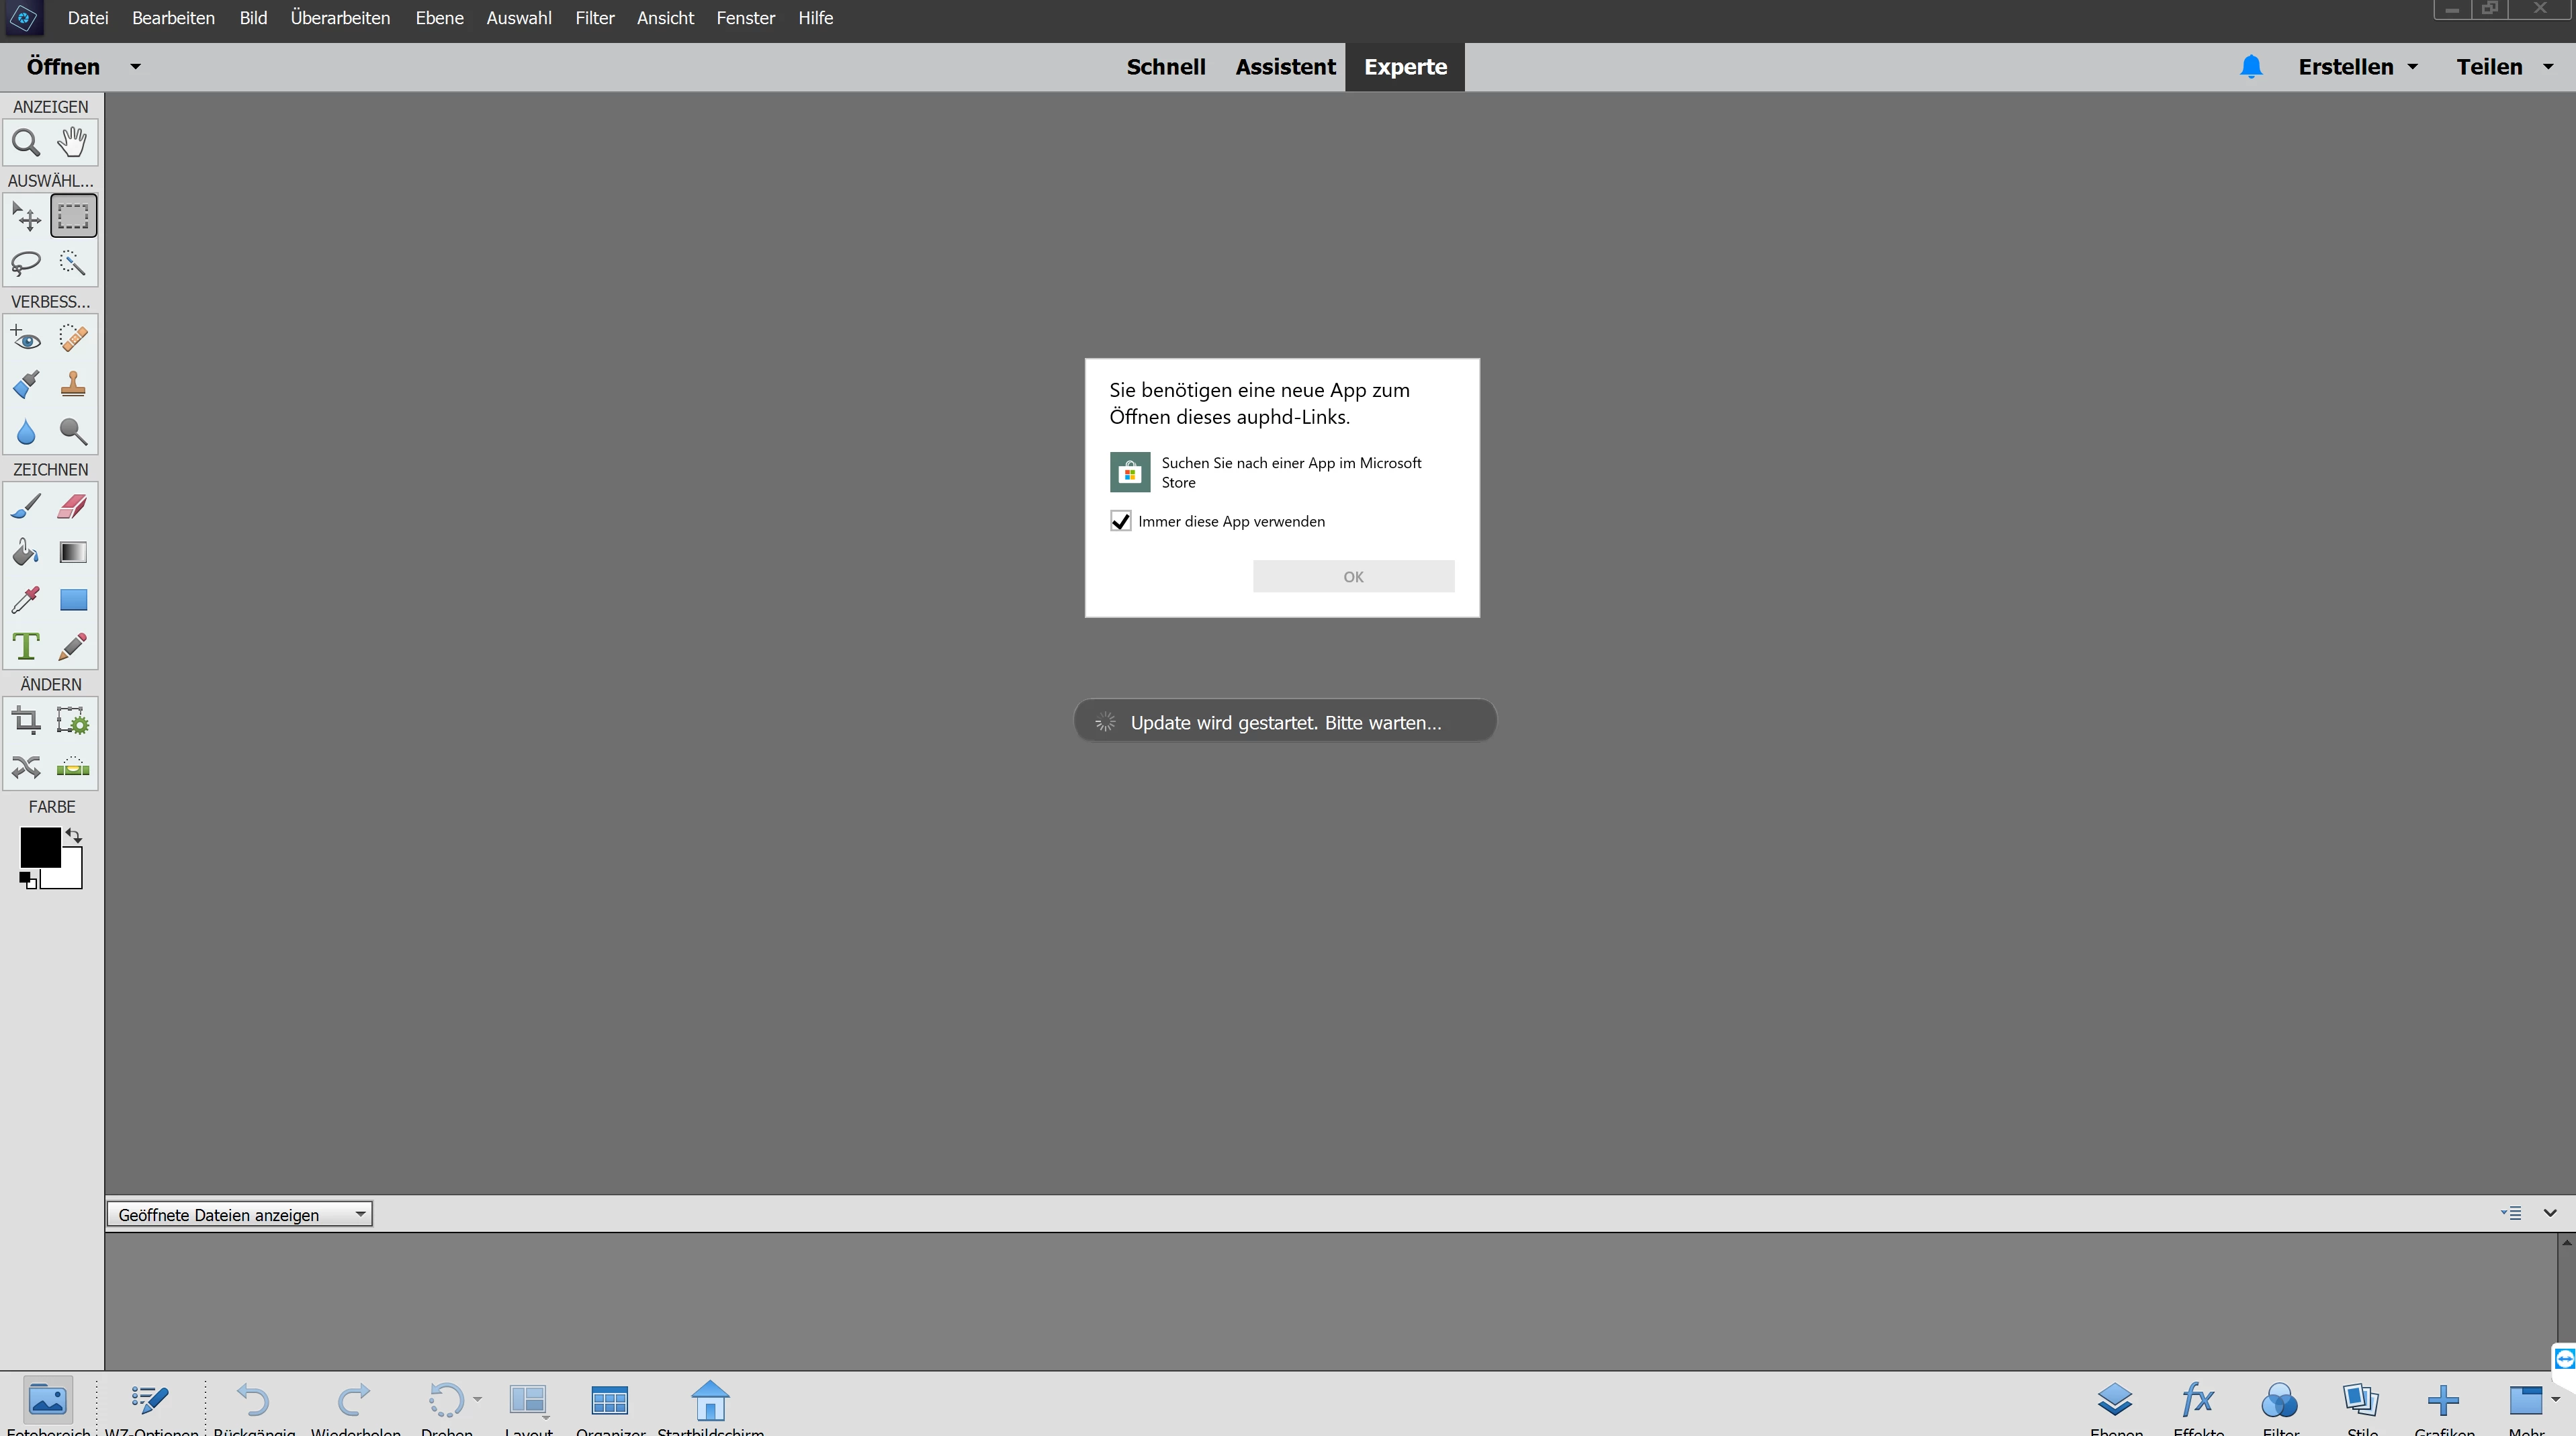Swap foreground and background colors
Screen dimensions: 2576x1436
coord(74,835)
